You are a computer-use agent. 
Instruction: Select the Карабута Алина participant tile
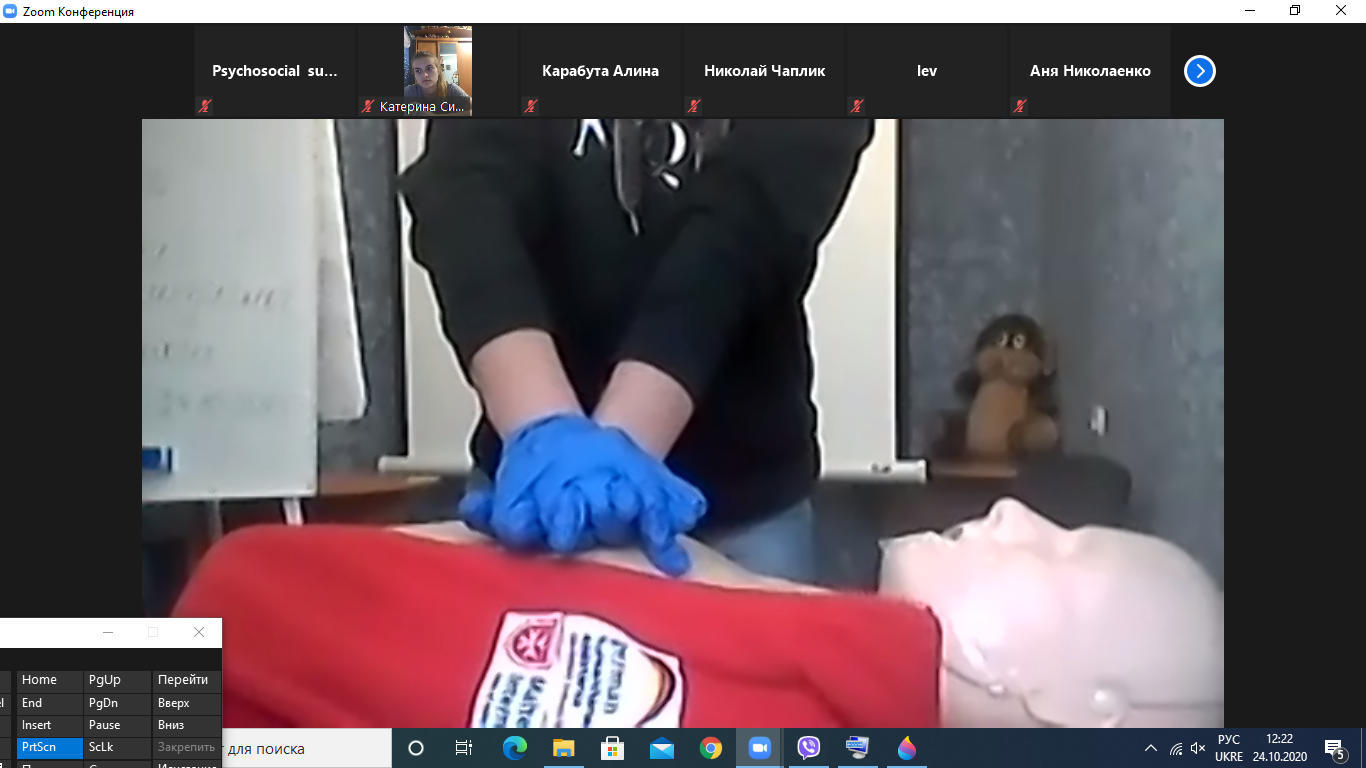[x=601, y=71]
